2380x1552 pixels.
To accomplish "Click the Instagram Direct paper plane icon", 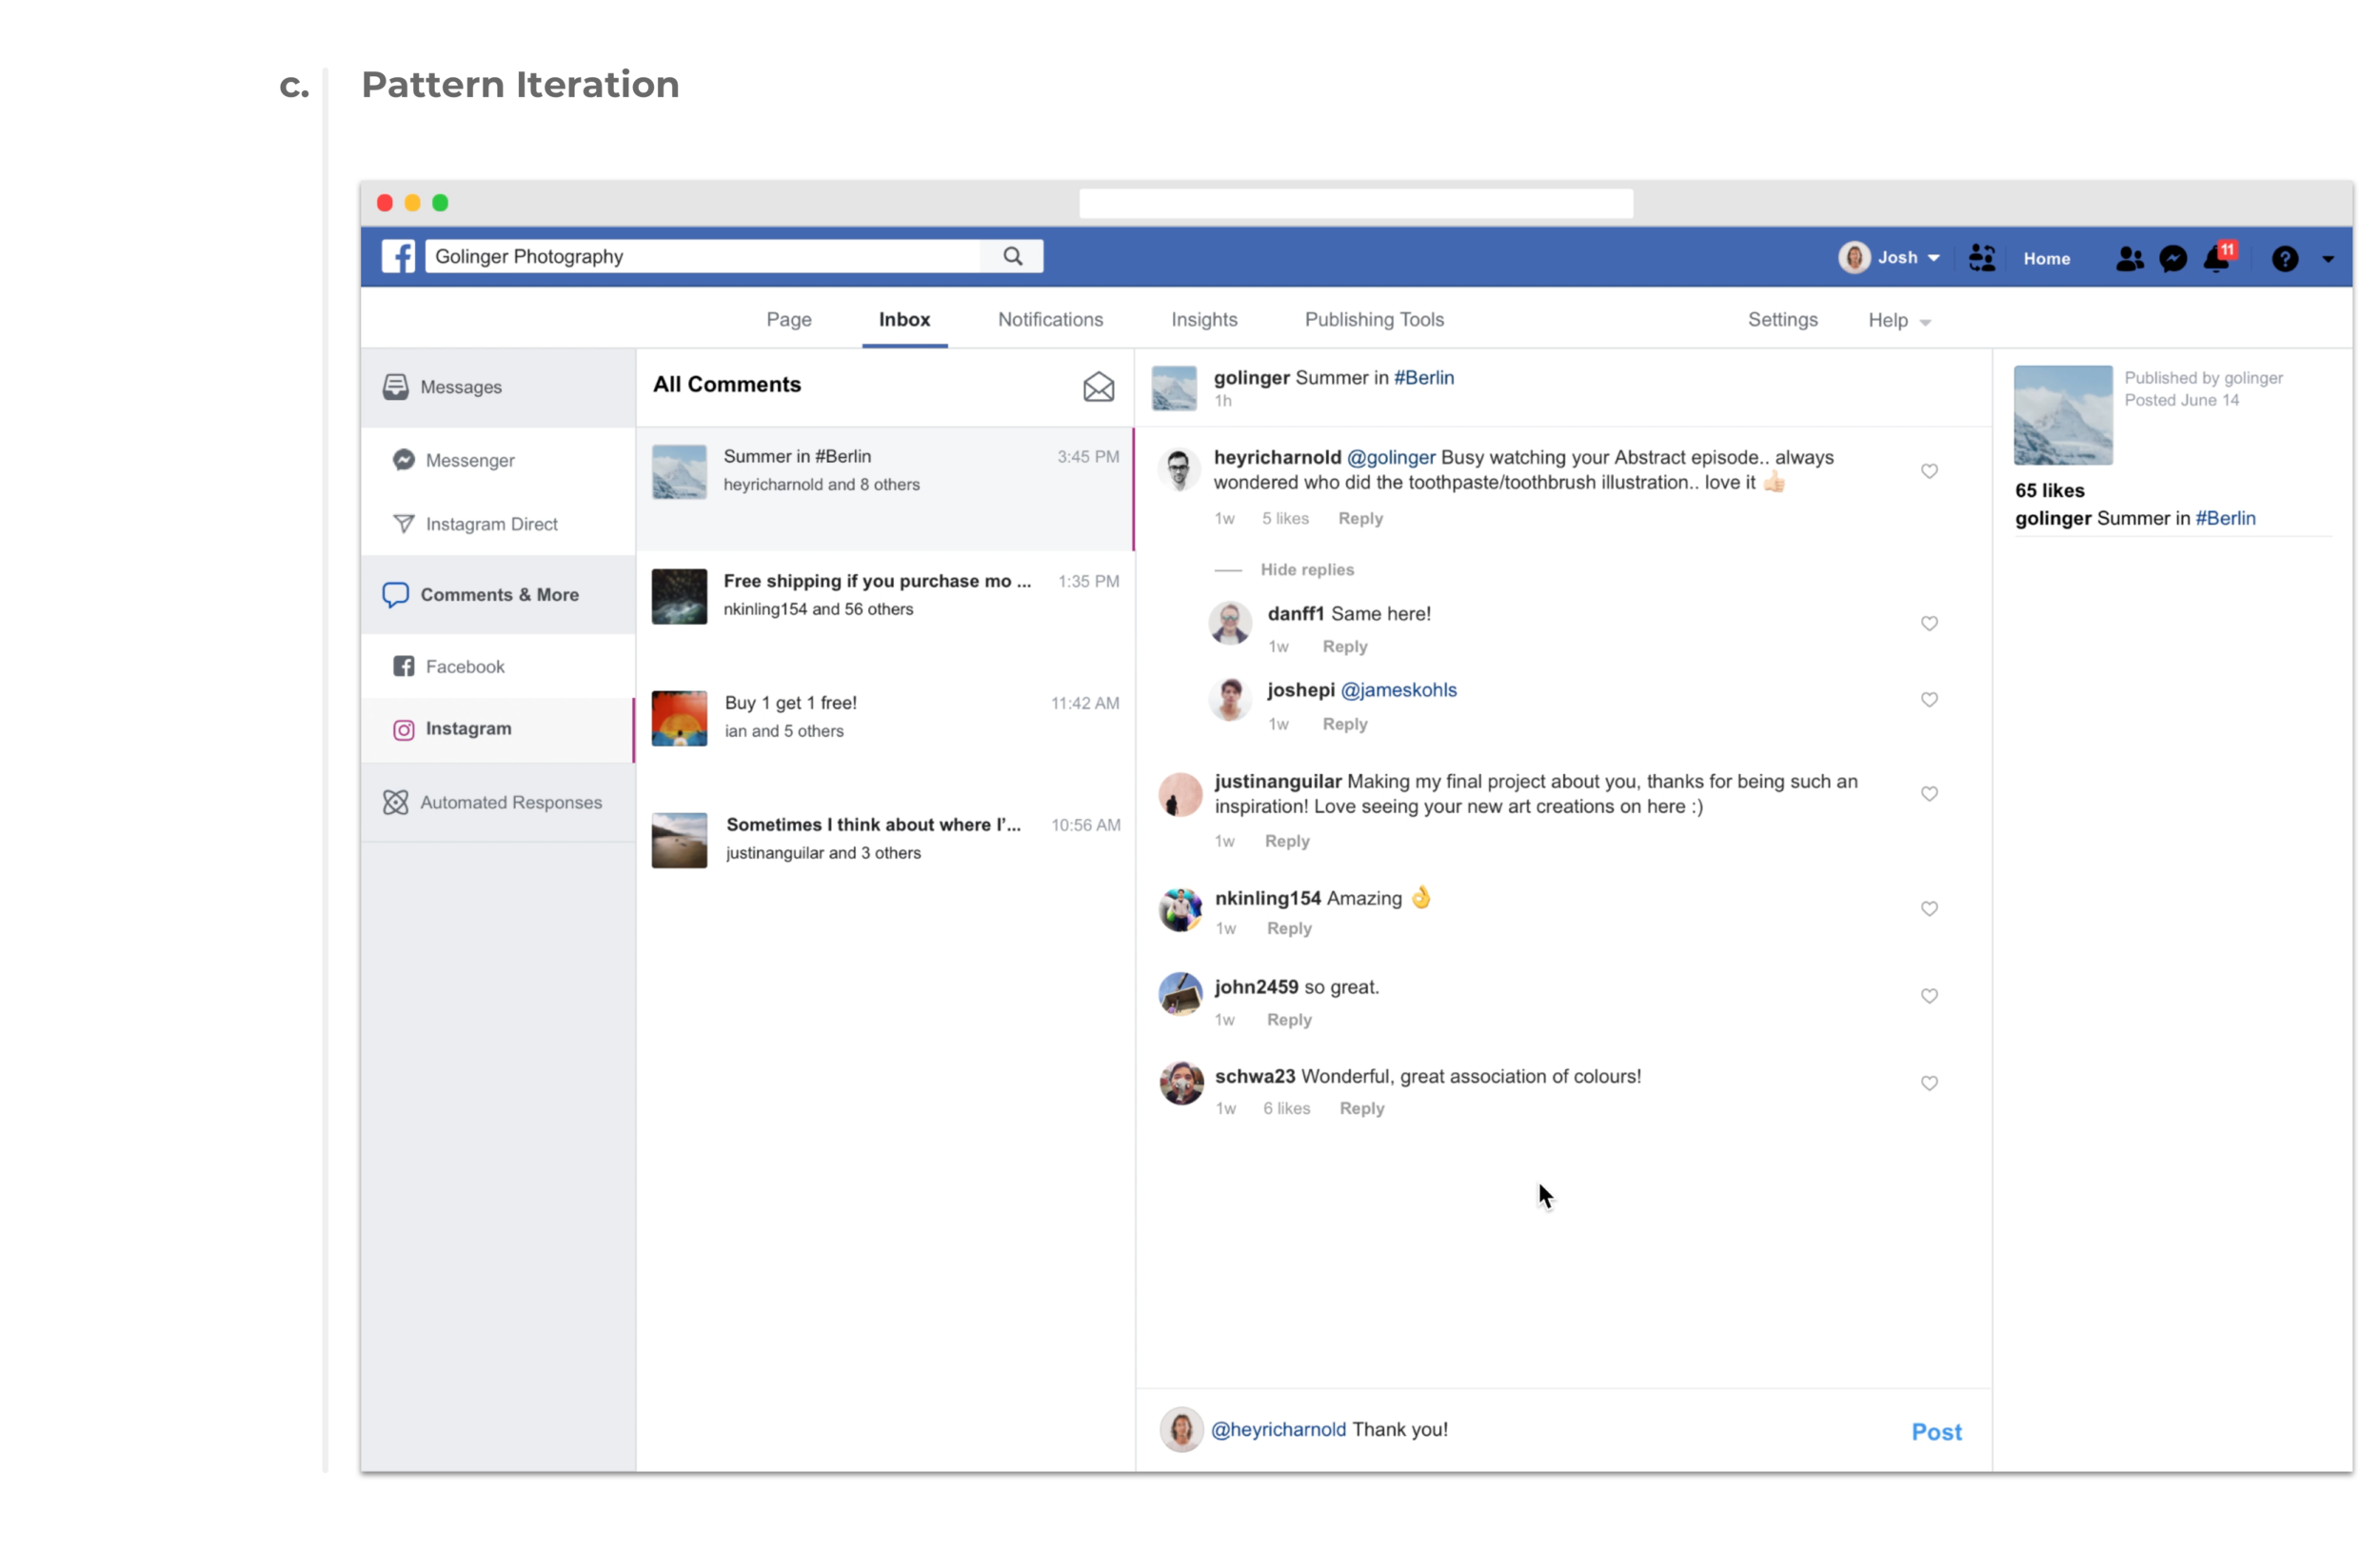I will coord(403,524).
